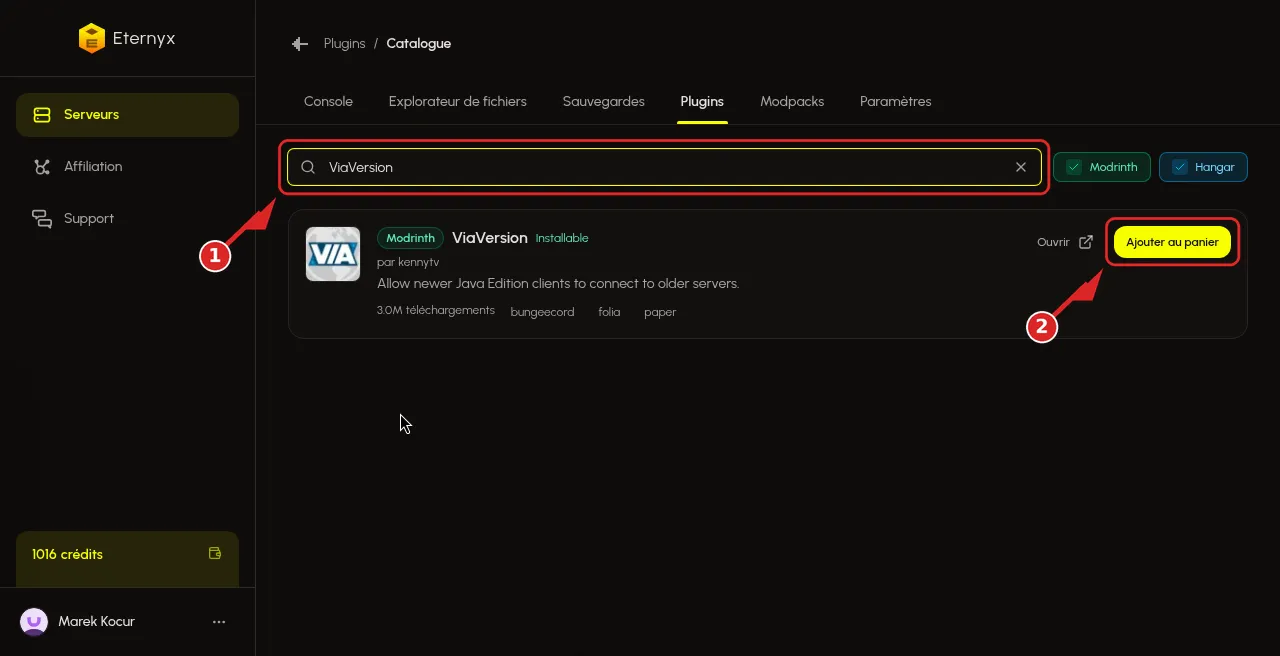
Task: Click the Affiliation sidebar icon
Action: [42, 167]
